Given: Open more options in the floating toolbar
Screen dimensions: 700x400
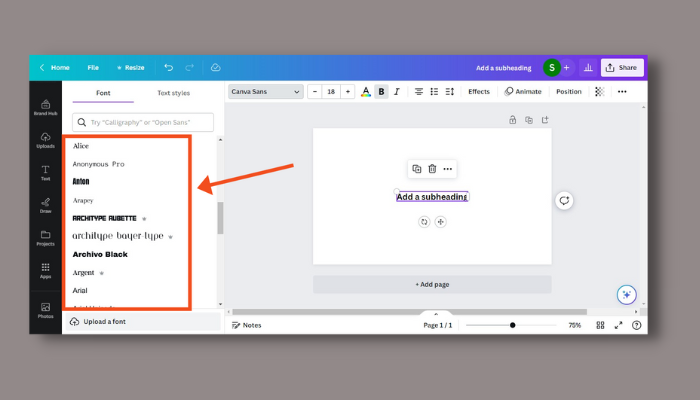Looking at the screenshot, I should 448,169.
